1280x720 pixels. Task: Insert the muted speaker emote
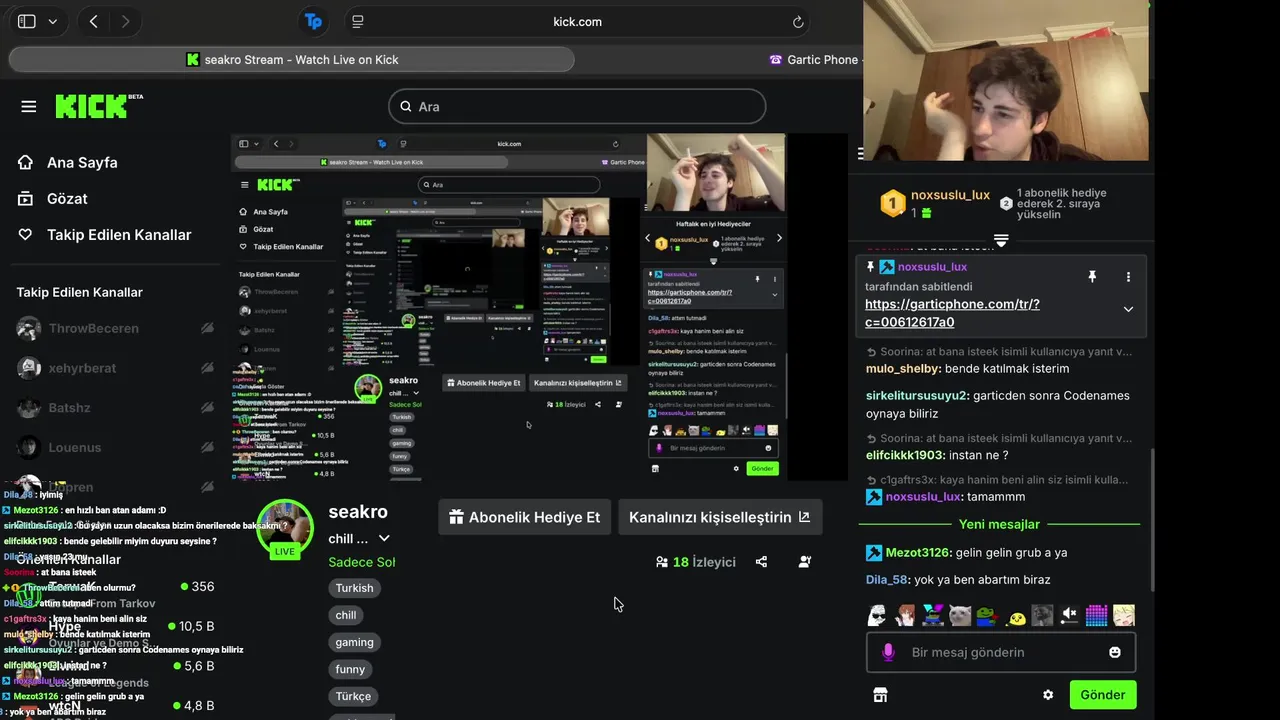coord(1069,615)
